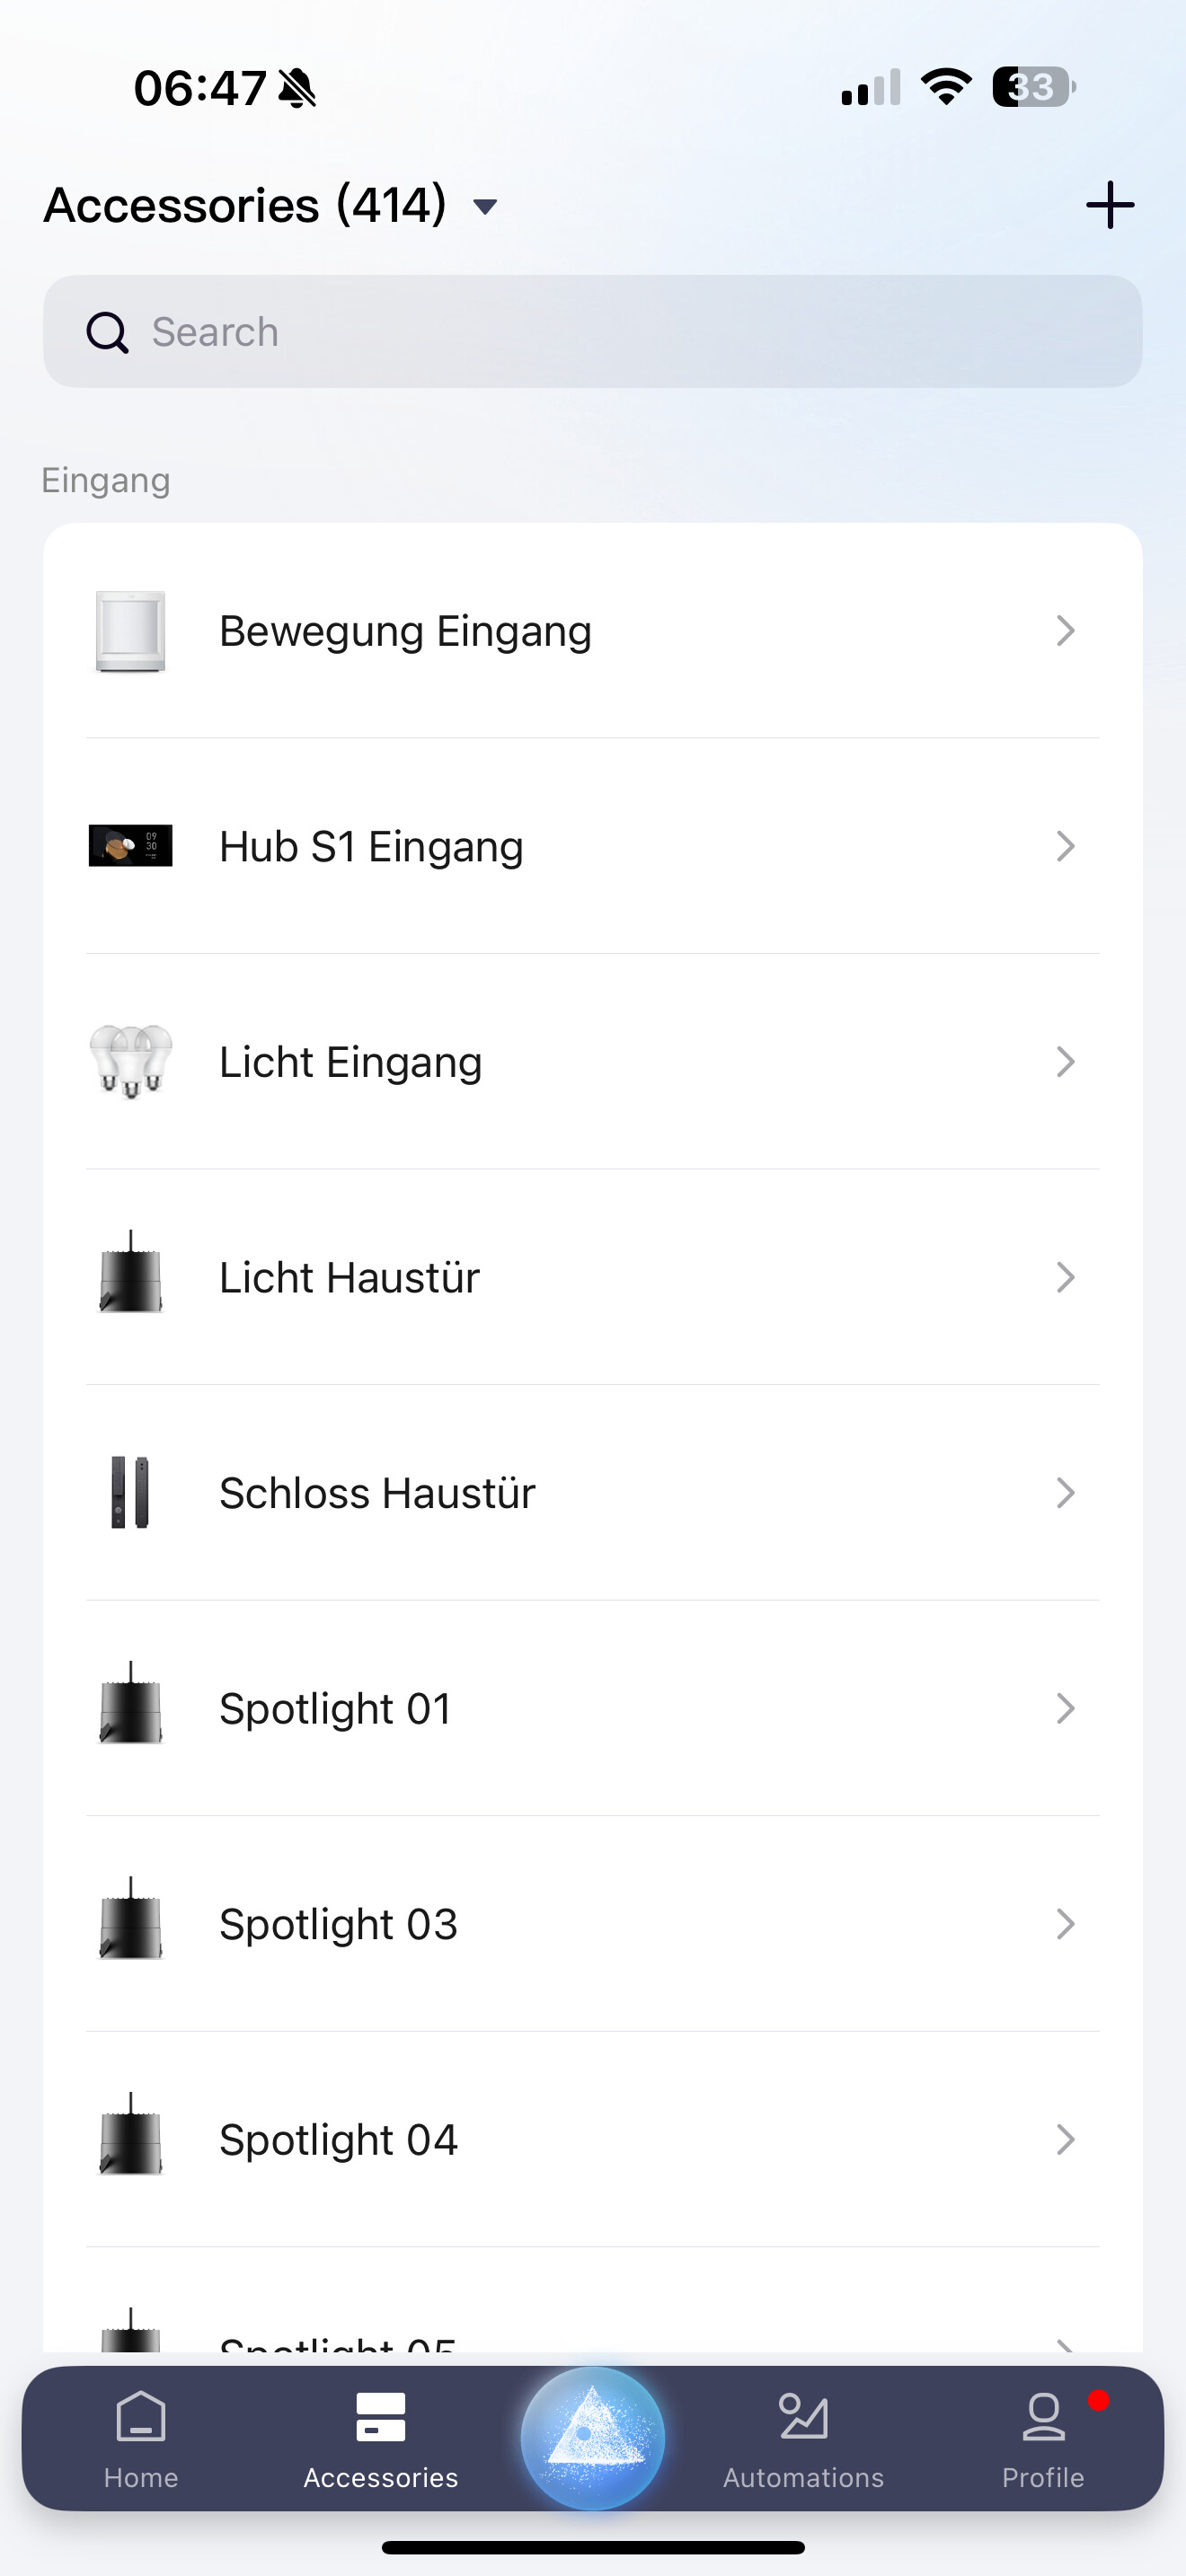
Task: Open Hub S1 Eingang via chevron arrow
Action: coord(1065,846)
